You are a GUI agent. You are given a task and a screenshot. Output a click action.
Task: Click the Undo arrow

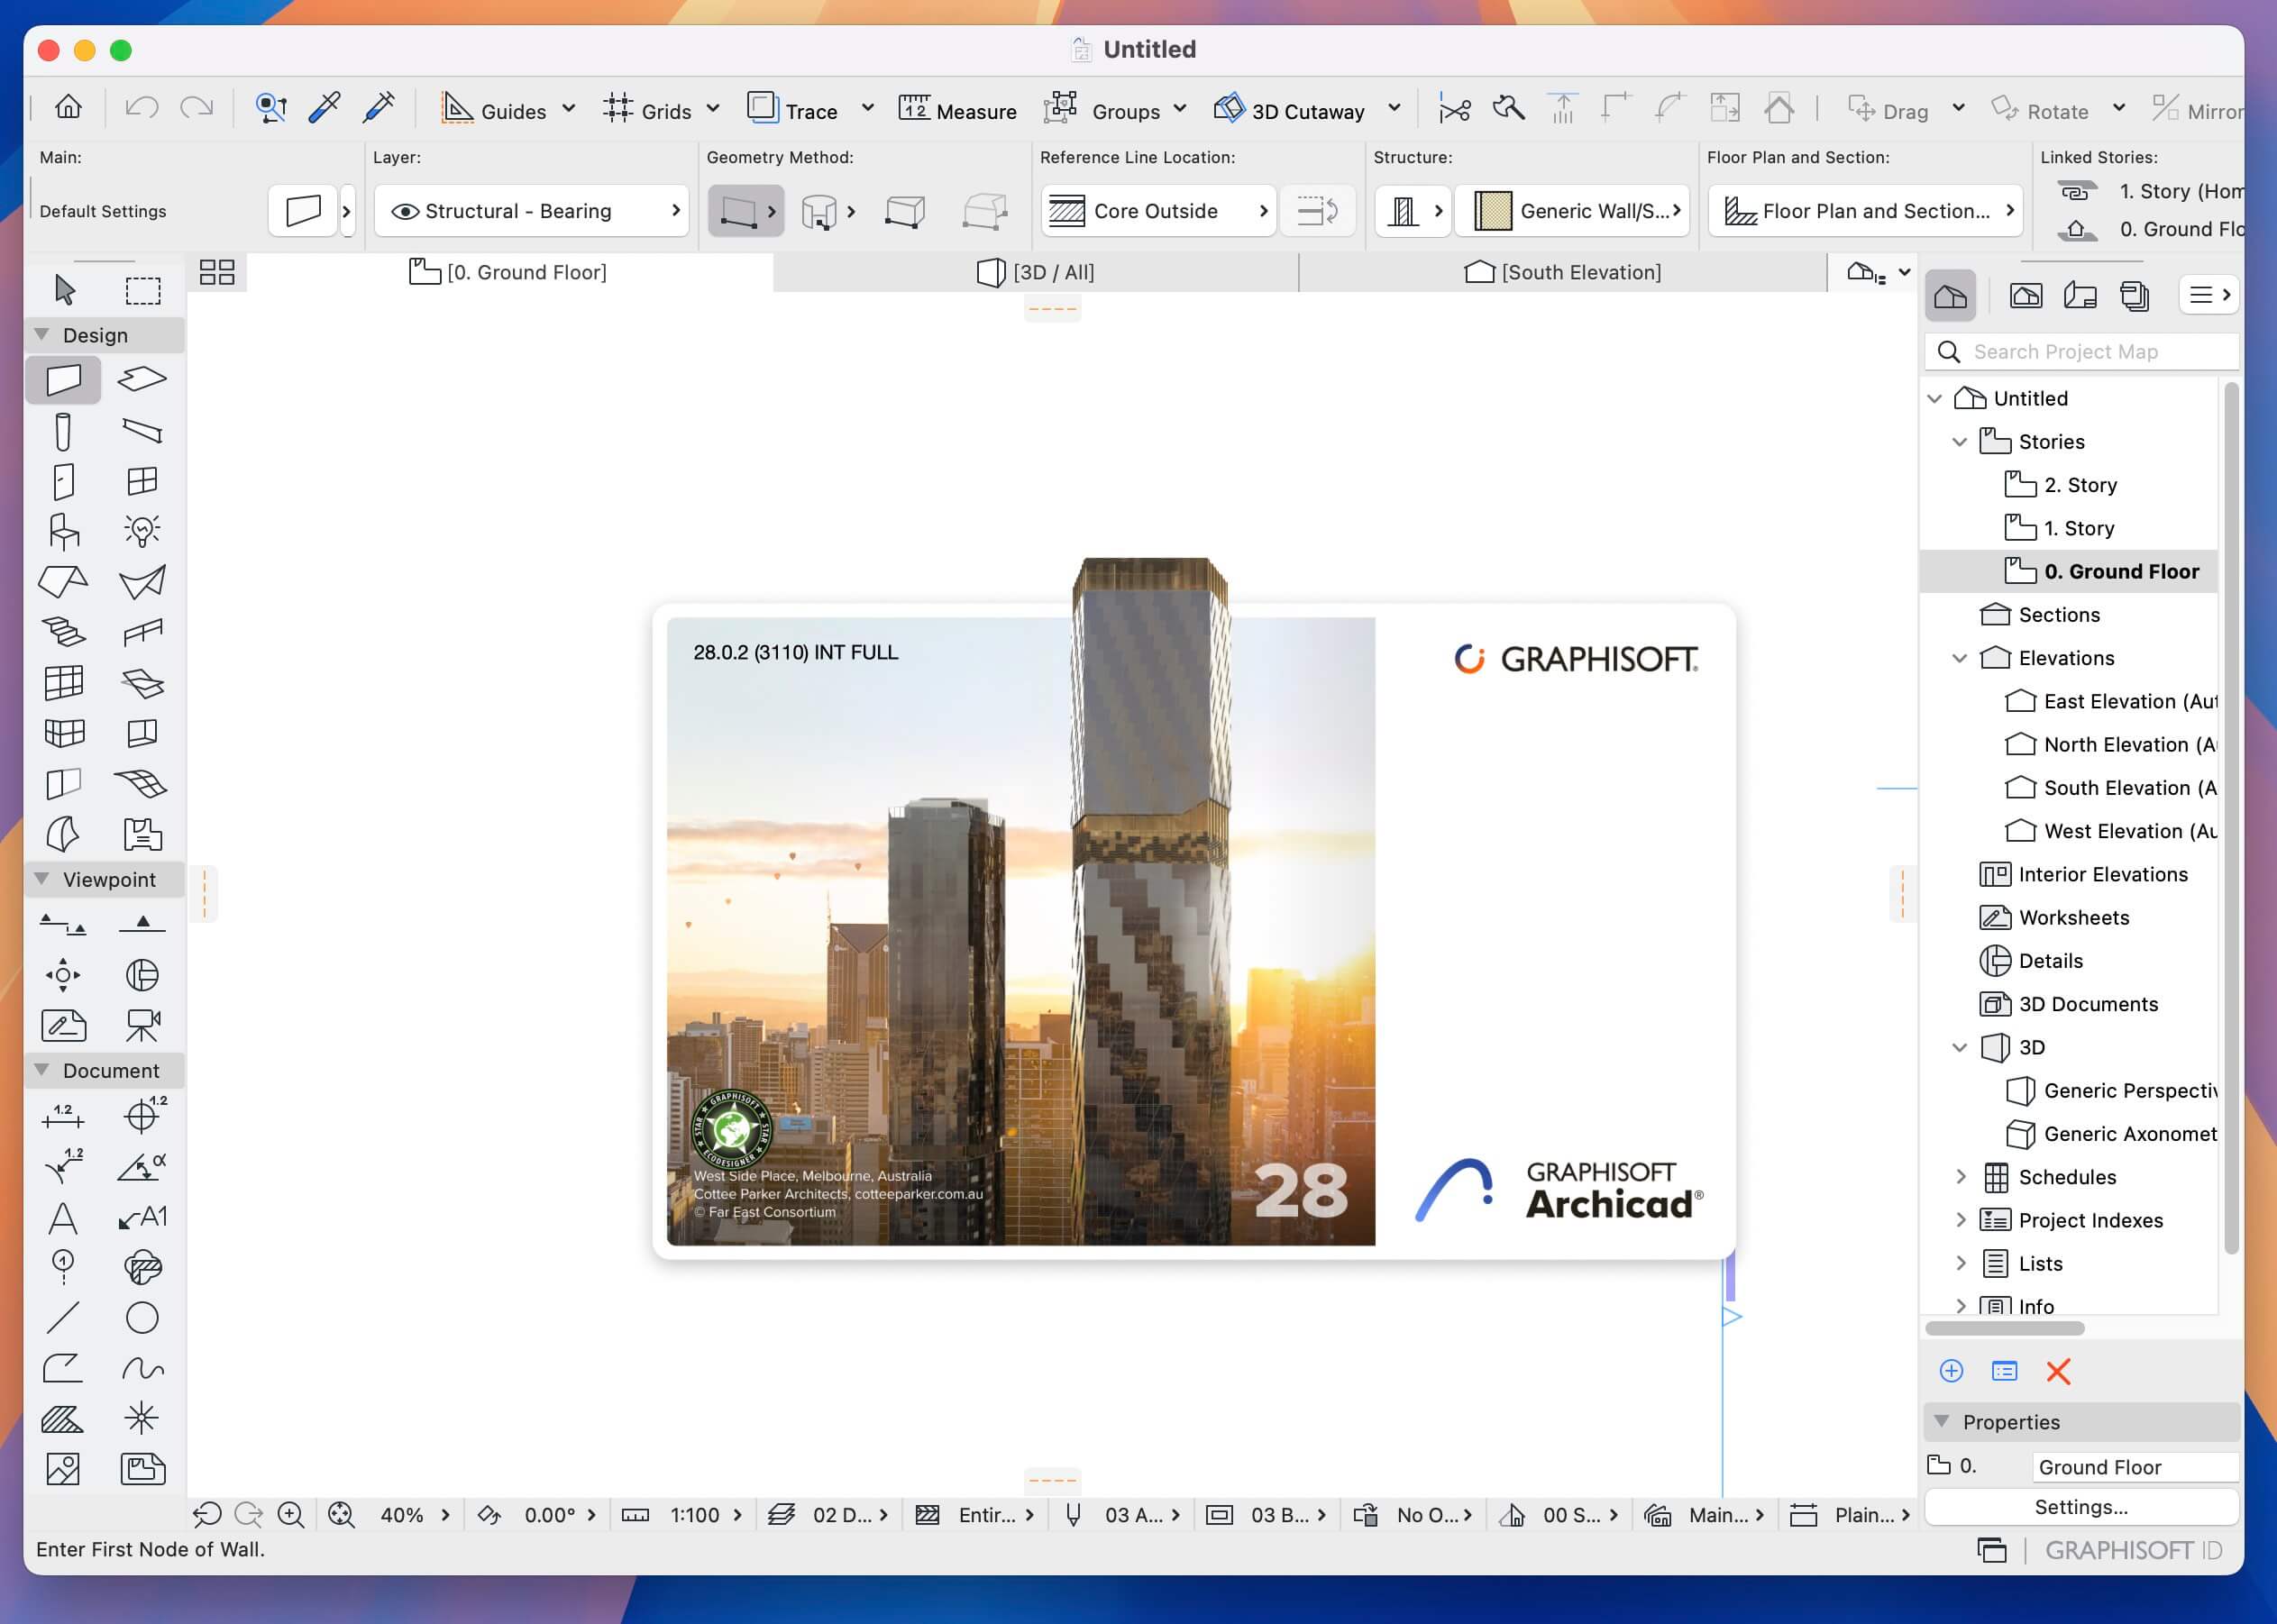point(142,107)
